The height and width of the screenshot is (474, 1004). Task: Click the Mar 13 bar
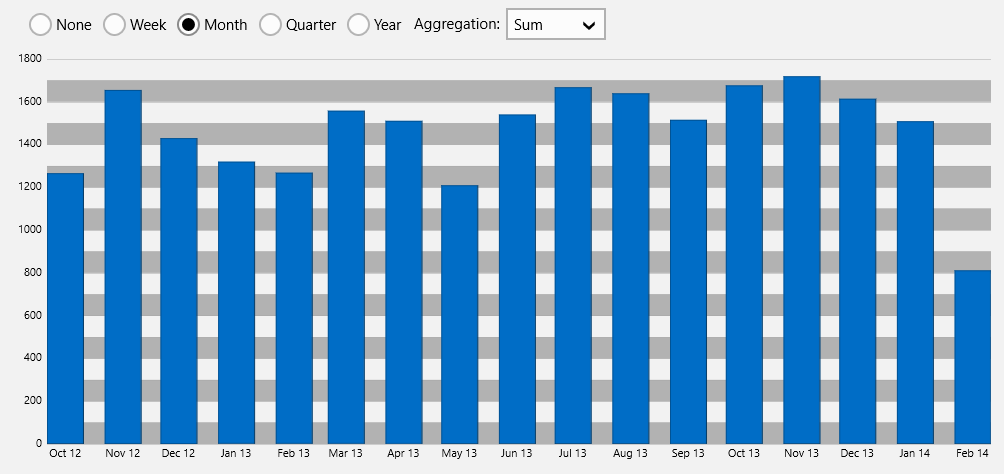click(346, 277)
